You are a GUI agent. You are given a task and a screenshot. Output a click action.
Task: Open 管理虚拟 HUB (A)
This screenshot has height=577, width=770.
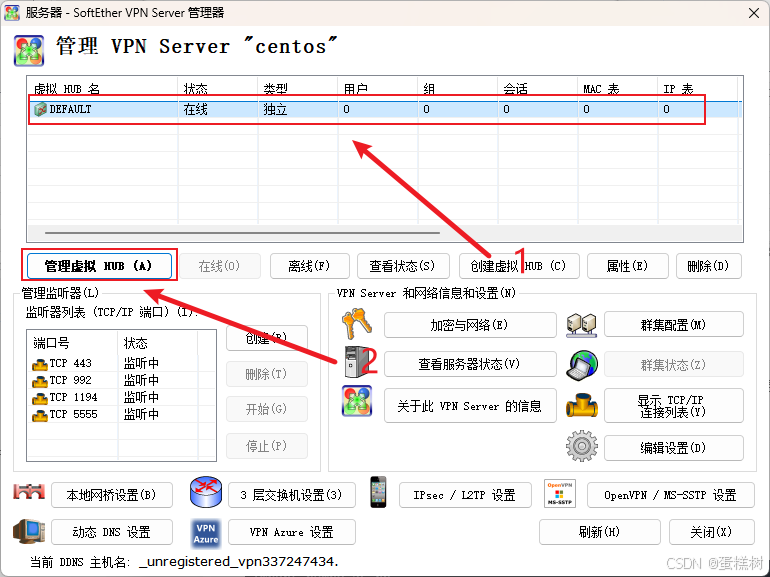(99, 266)
